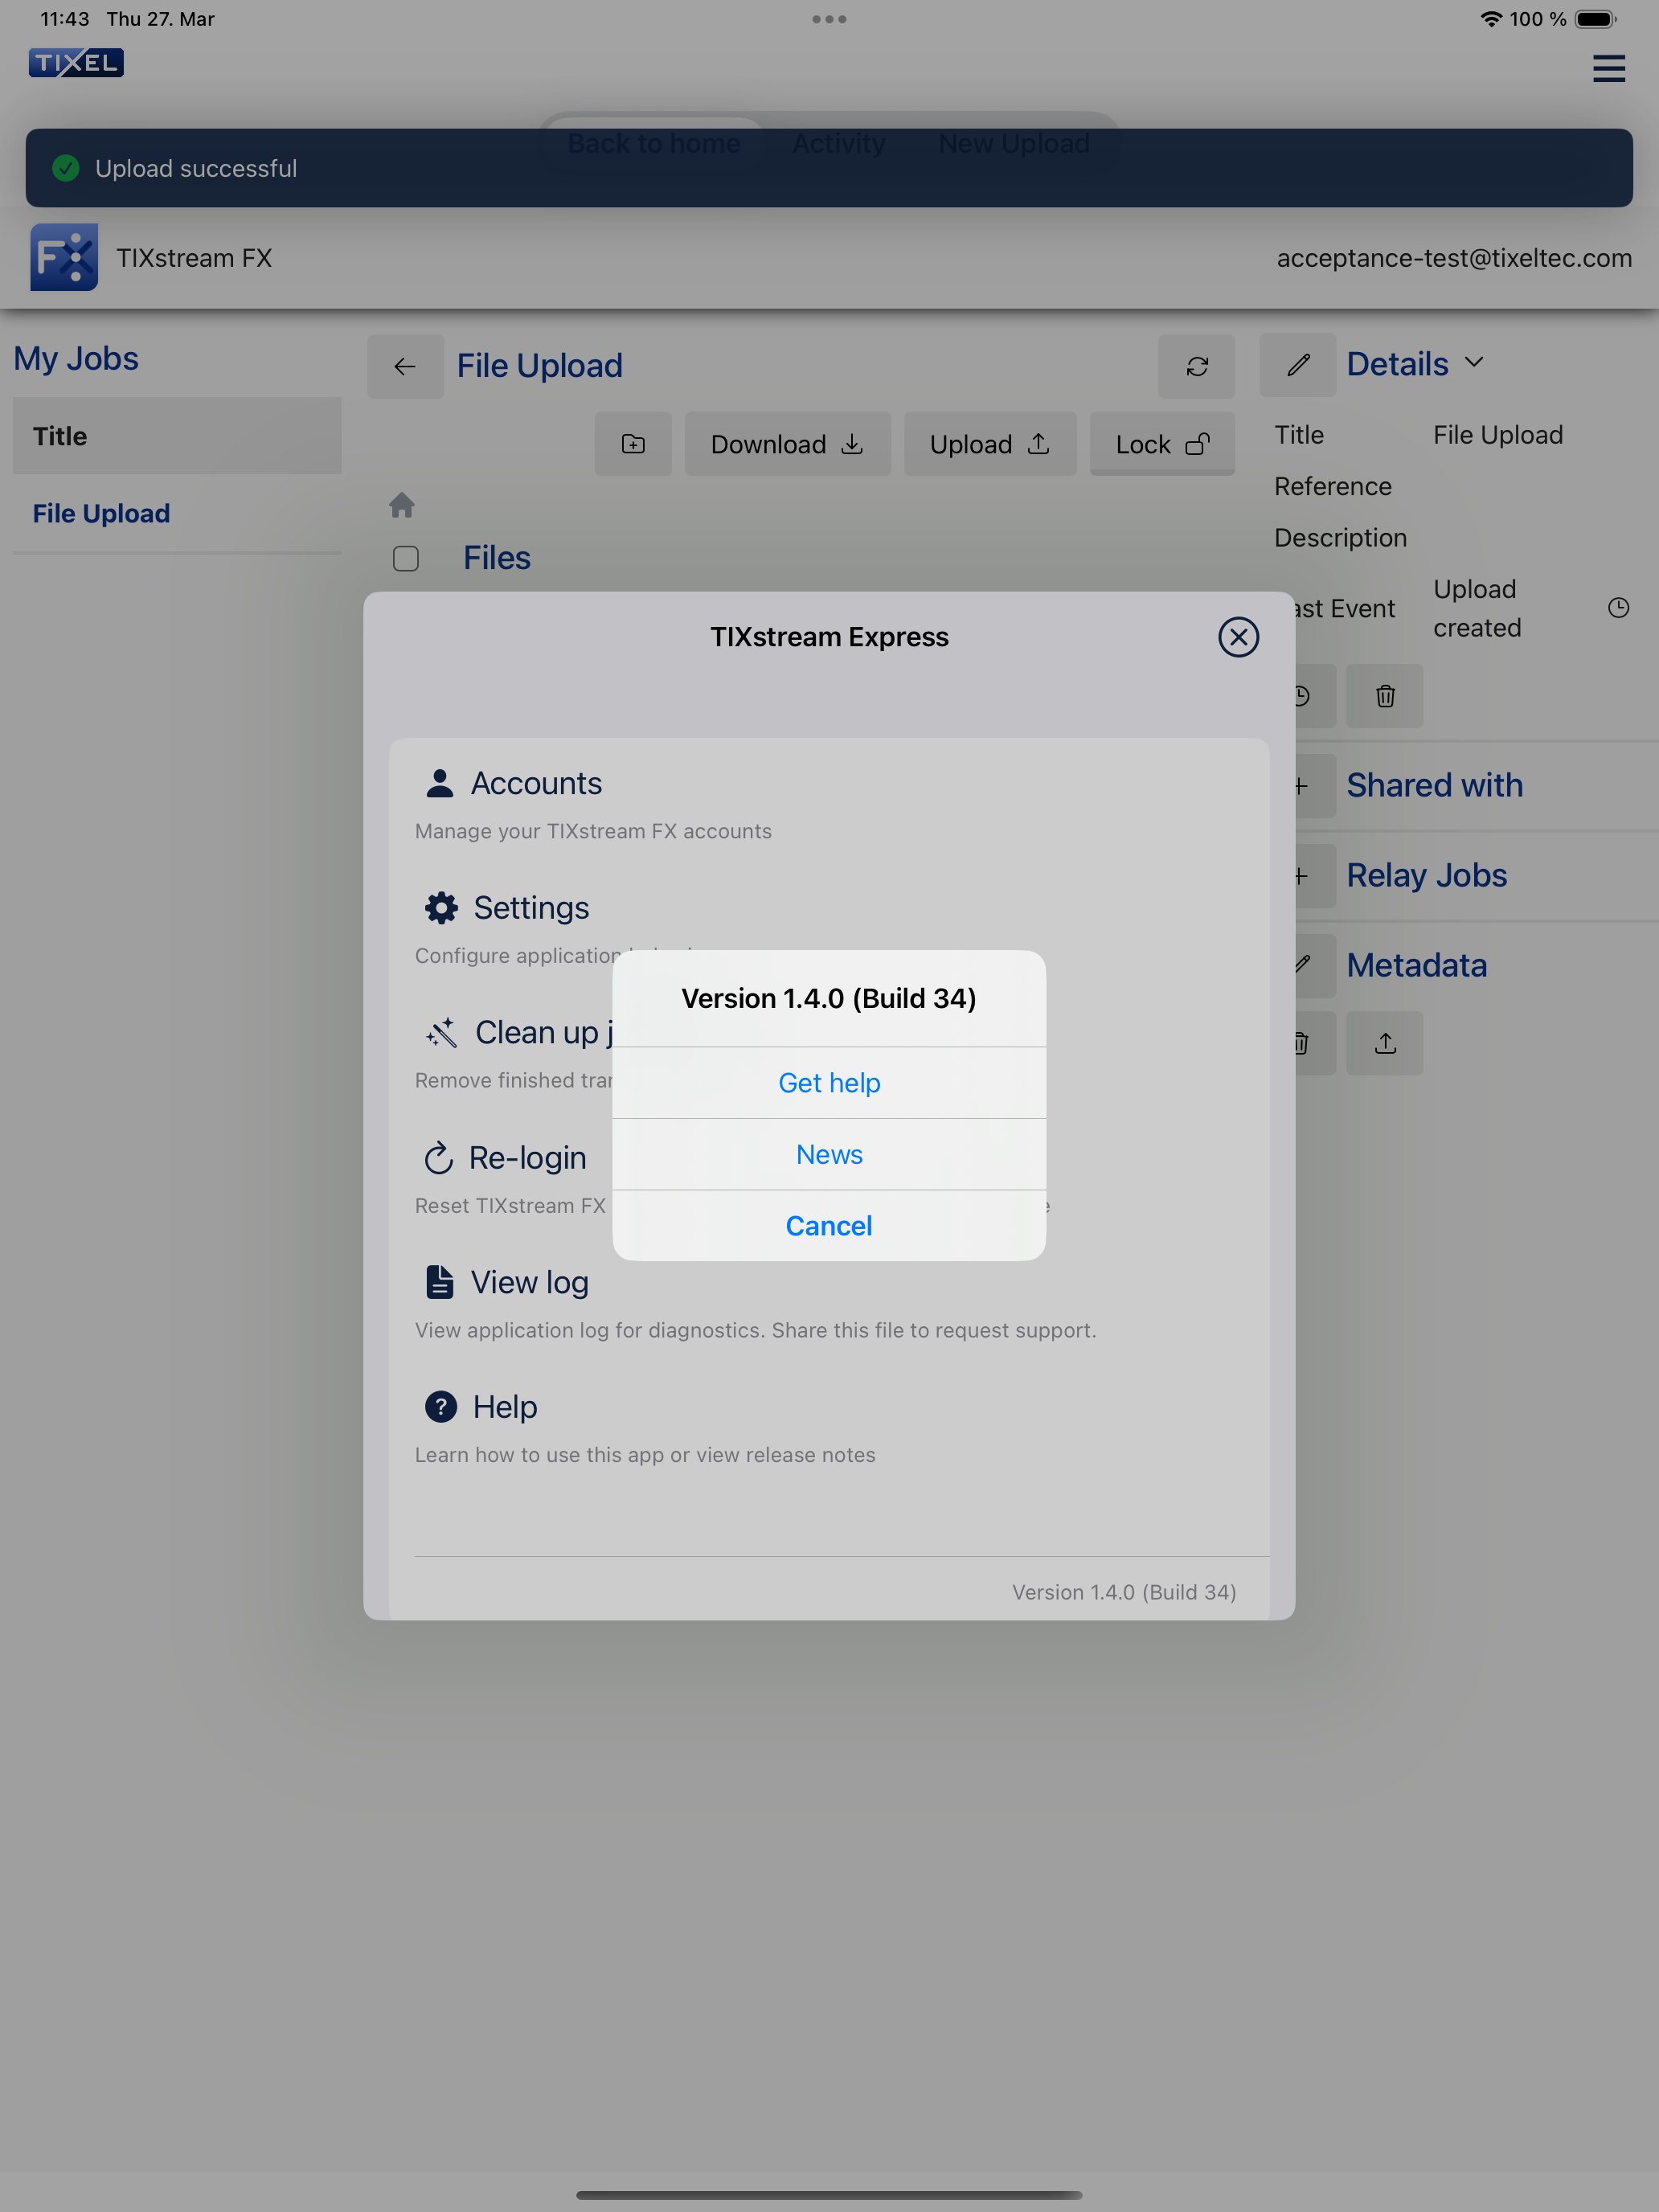This screenshot has width=1659, height=2212.
Task: Open the Relay Jobs section
Action: click(1426, 875)
